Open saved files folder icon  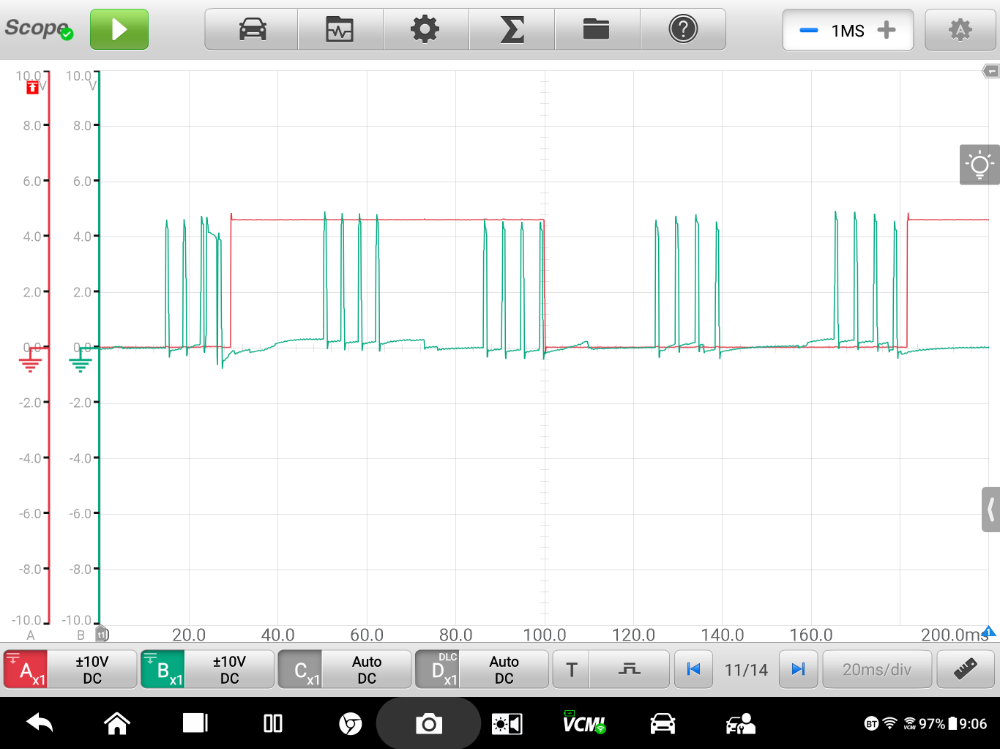[597, 30]
